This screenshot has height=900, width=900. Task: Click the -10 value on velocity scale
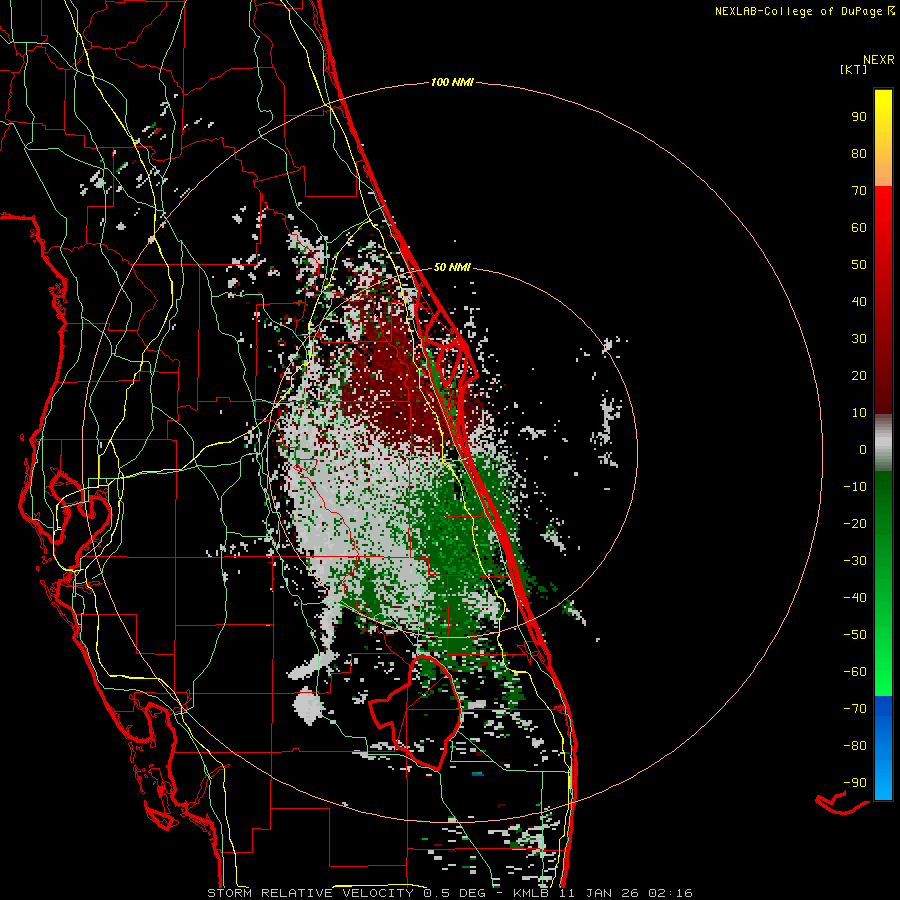[x=855, y=487]
